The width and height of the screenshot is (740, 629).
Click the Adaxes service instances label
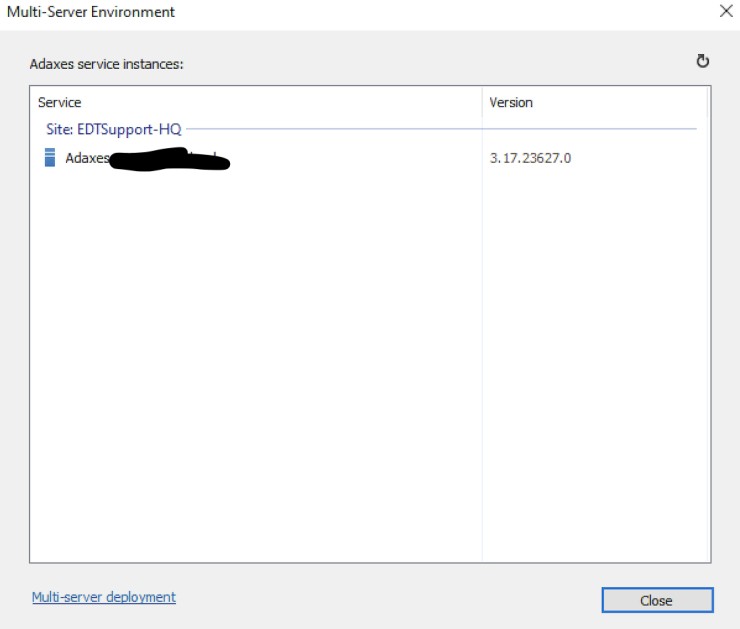pos(107,64)
